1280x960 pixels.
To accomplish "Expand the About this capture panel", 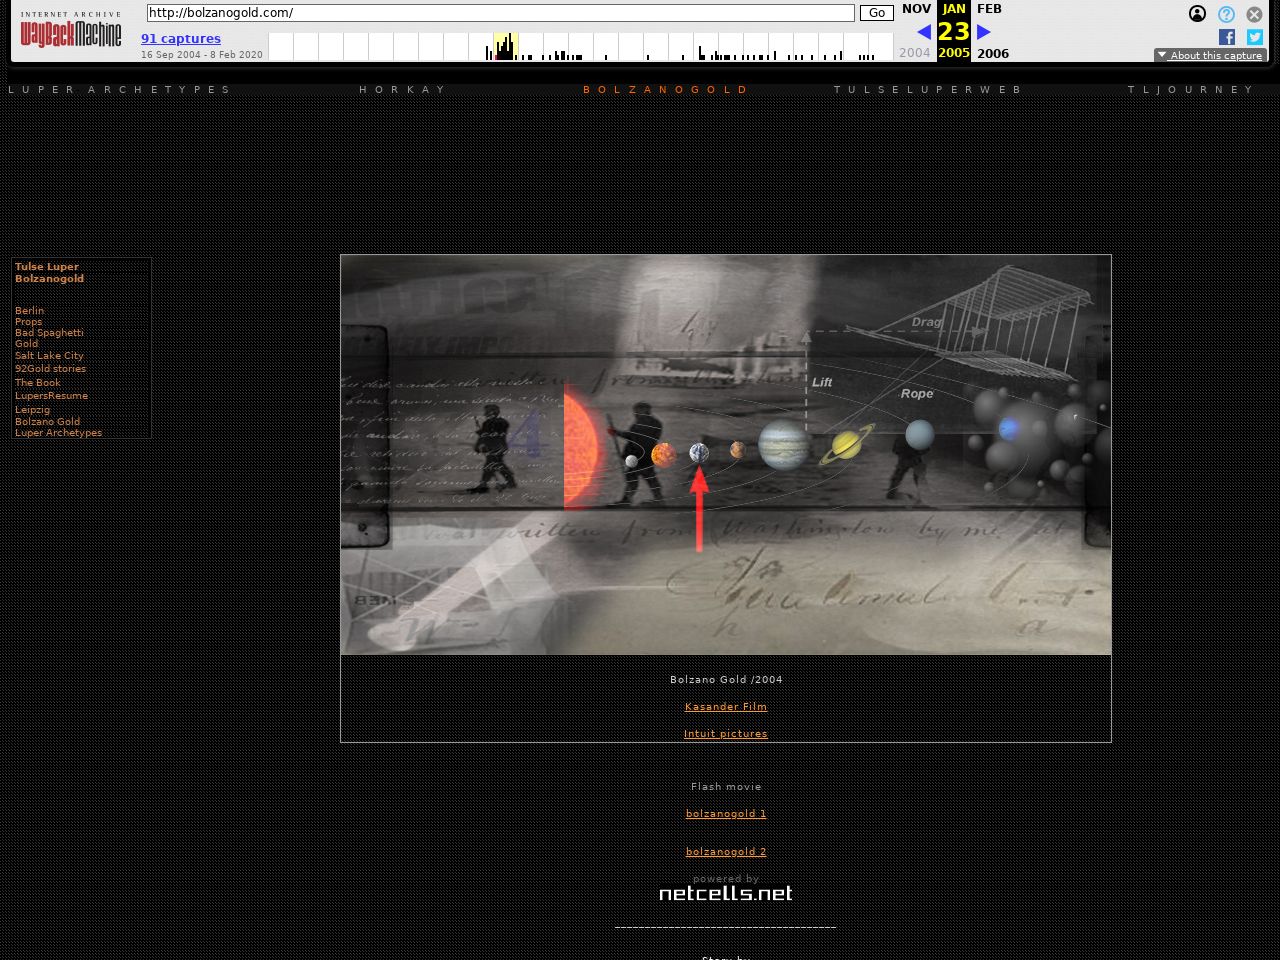I will click(1210, 55).
